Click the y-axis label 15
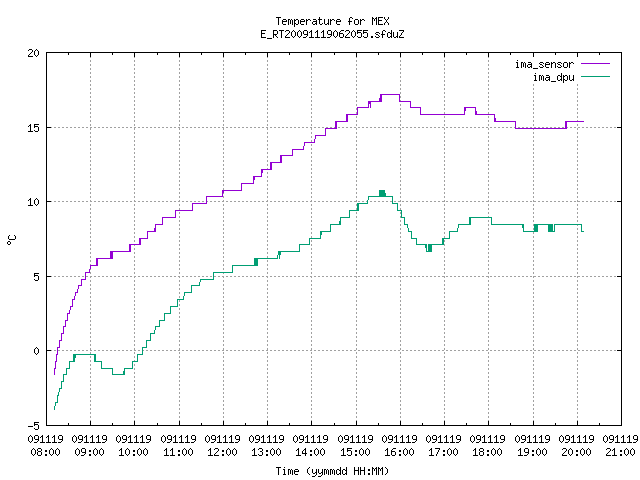Viewport: 640px width, 480px height. pos(33,128)
